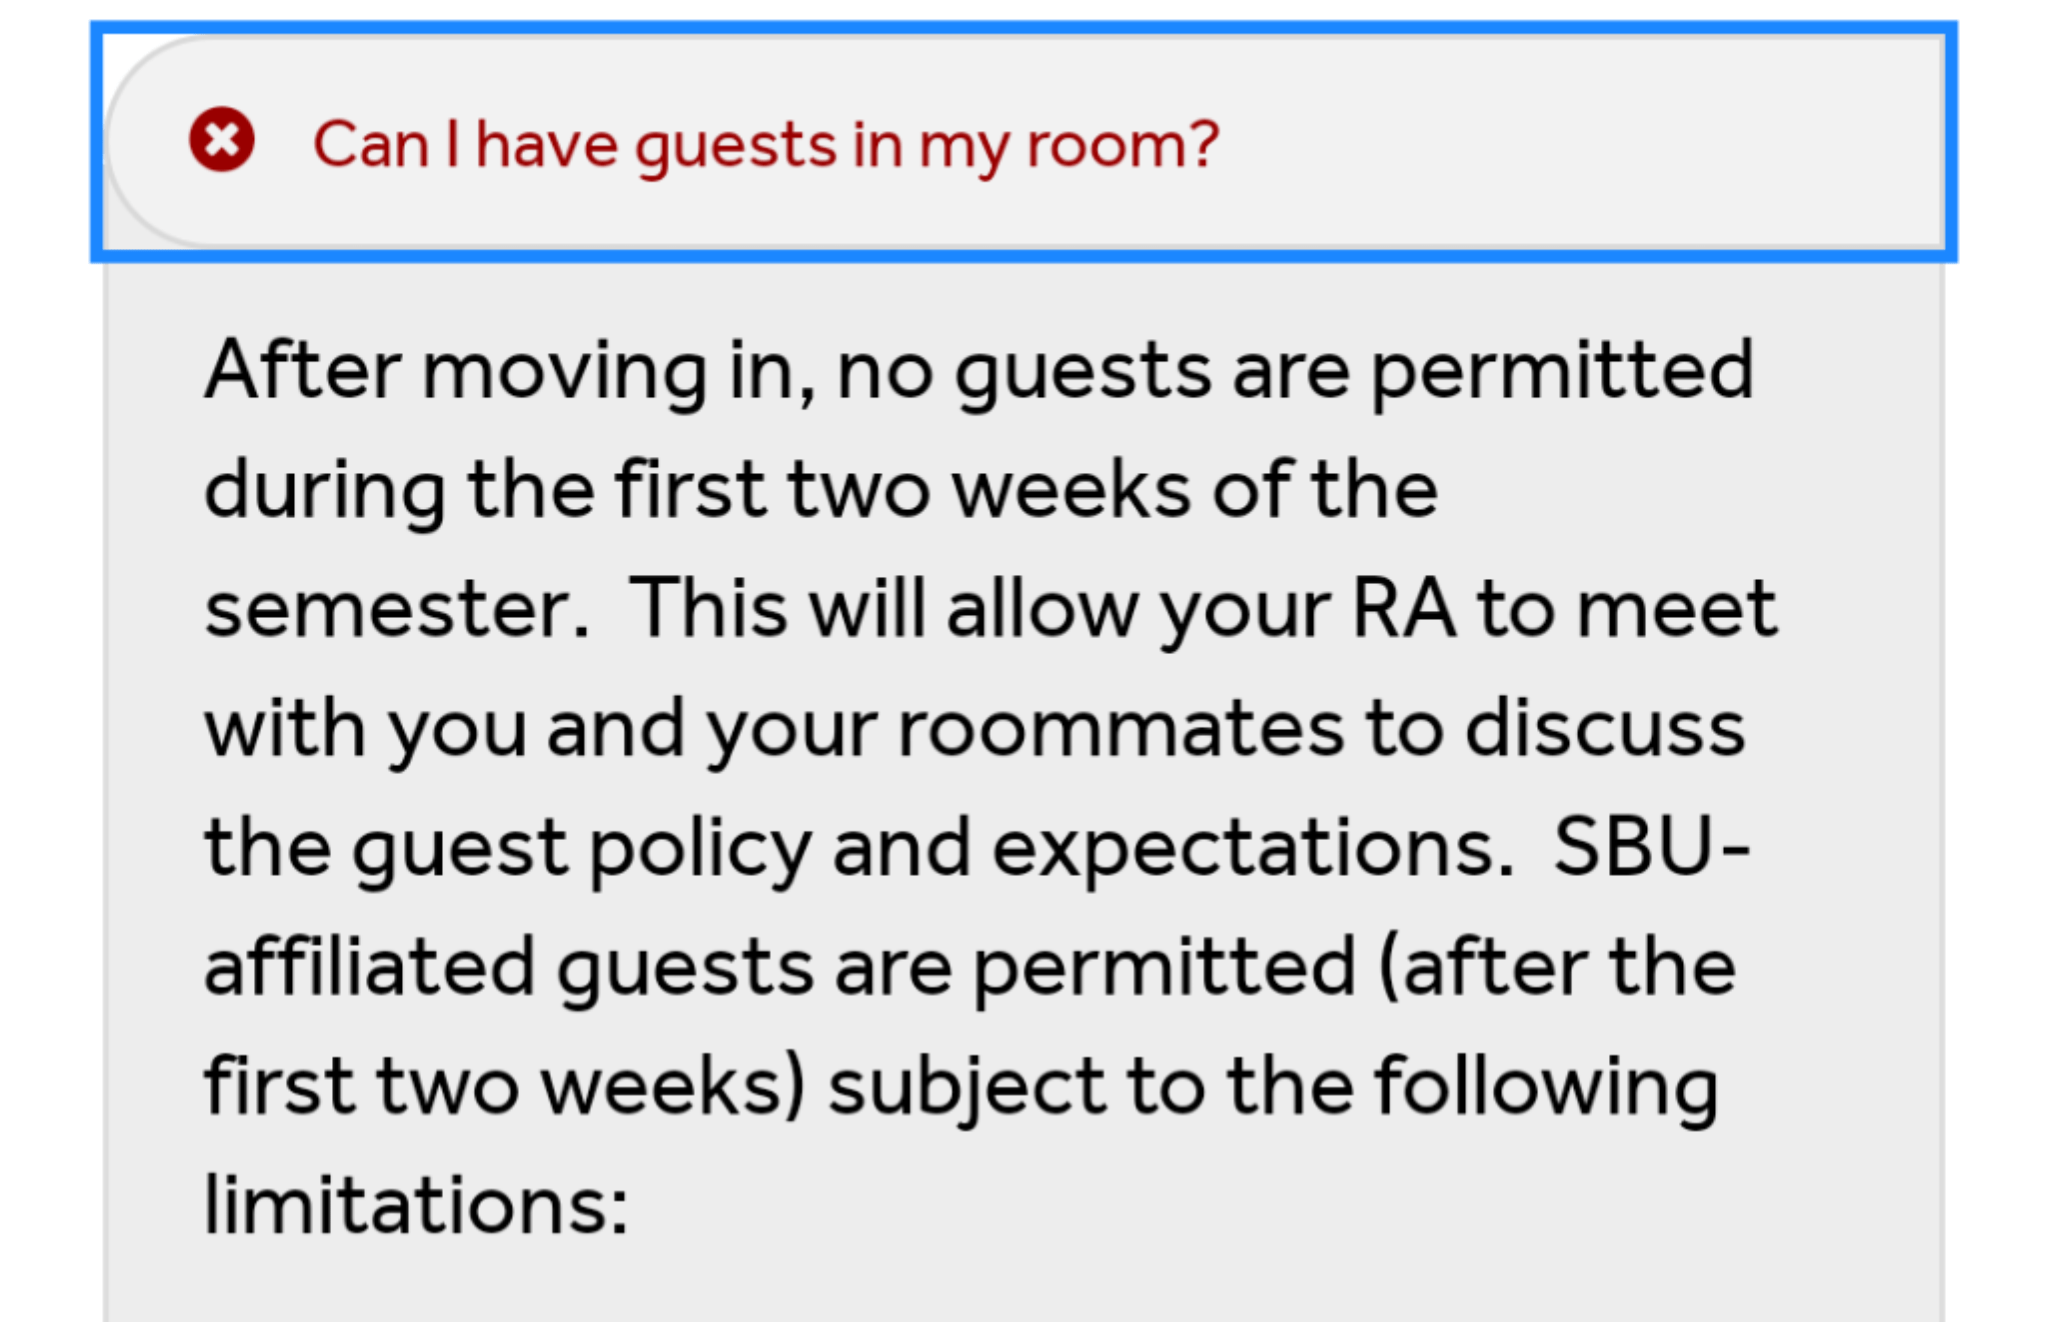The height and width of the screenshot is (1322, 2048).
Task: Click the "RA" text in the paragraph
Action: point(1403,608)
